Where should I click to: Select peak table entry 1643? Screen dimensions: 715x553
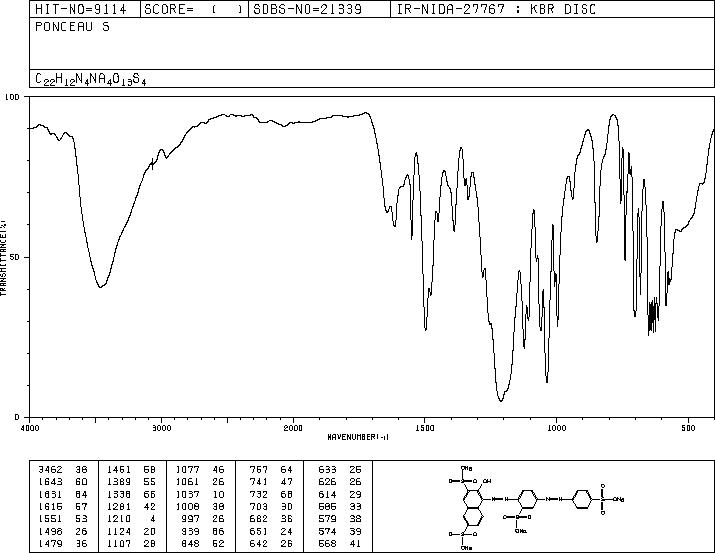point(50,482)
